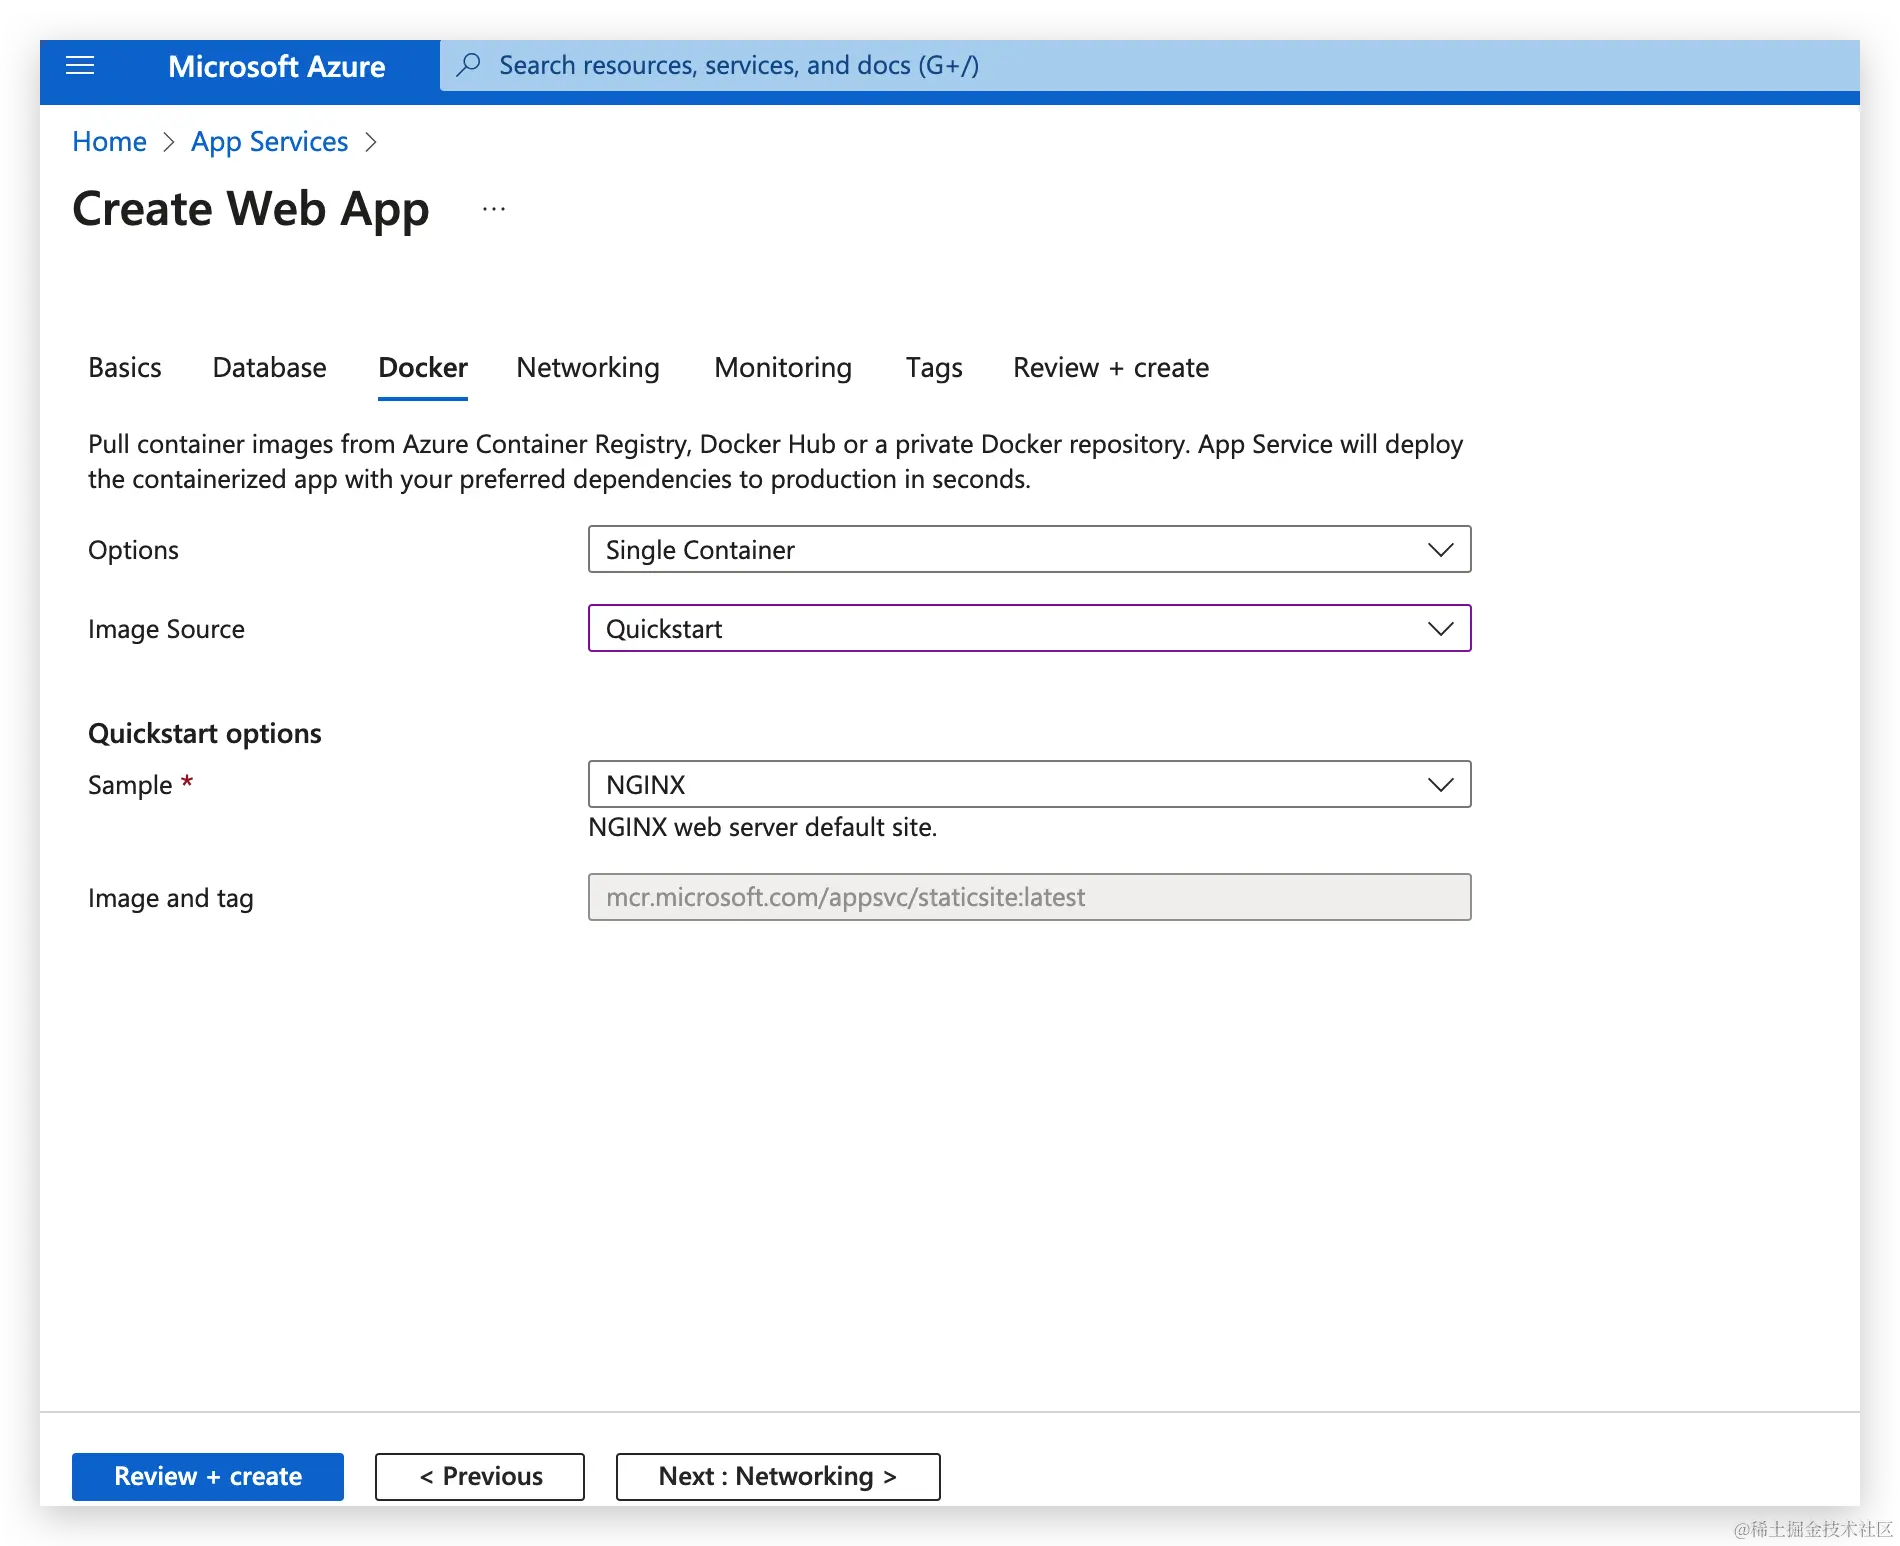Click the Image and tag label
The width and height of the screenshot is (1900, 1546).
point(171,898)
